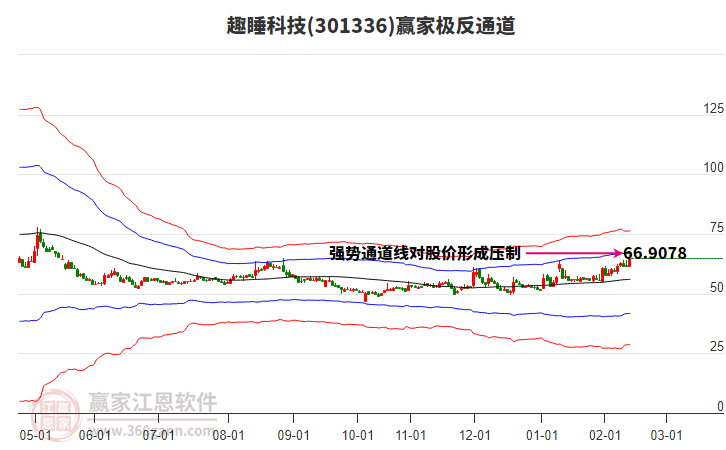
Task: Click the 03-01 date label
Action: 666,436
